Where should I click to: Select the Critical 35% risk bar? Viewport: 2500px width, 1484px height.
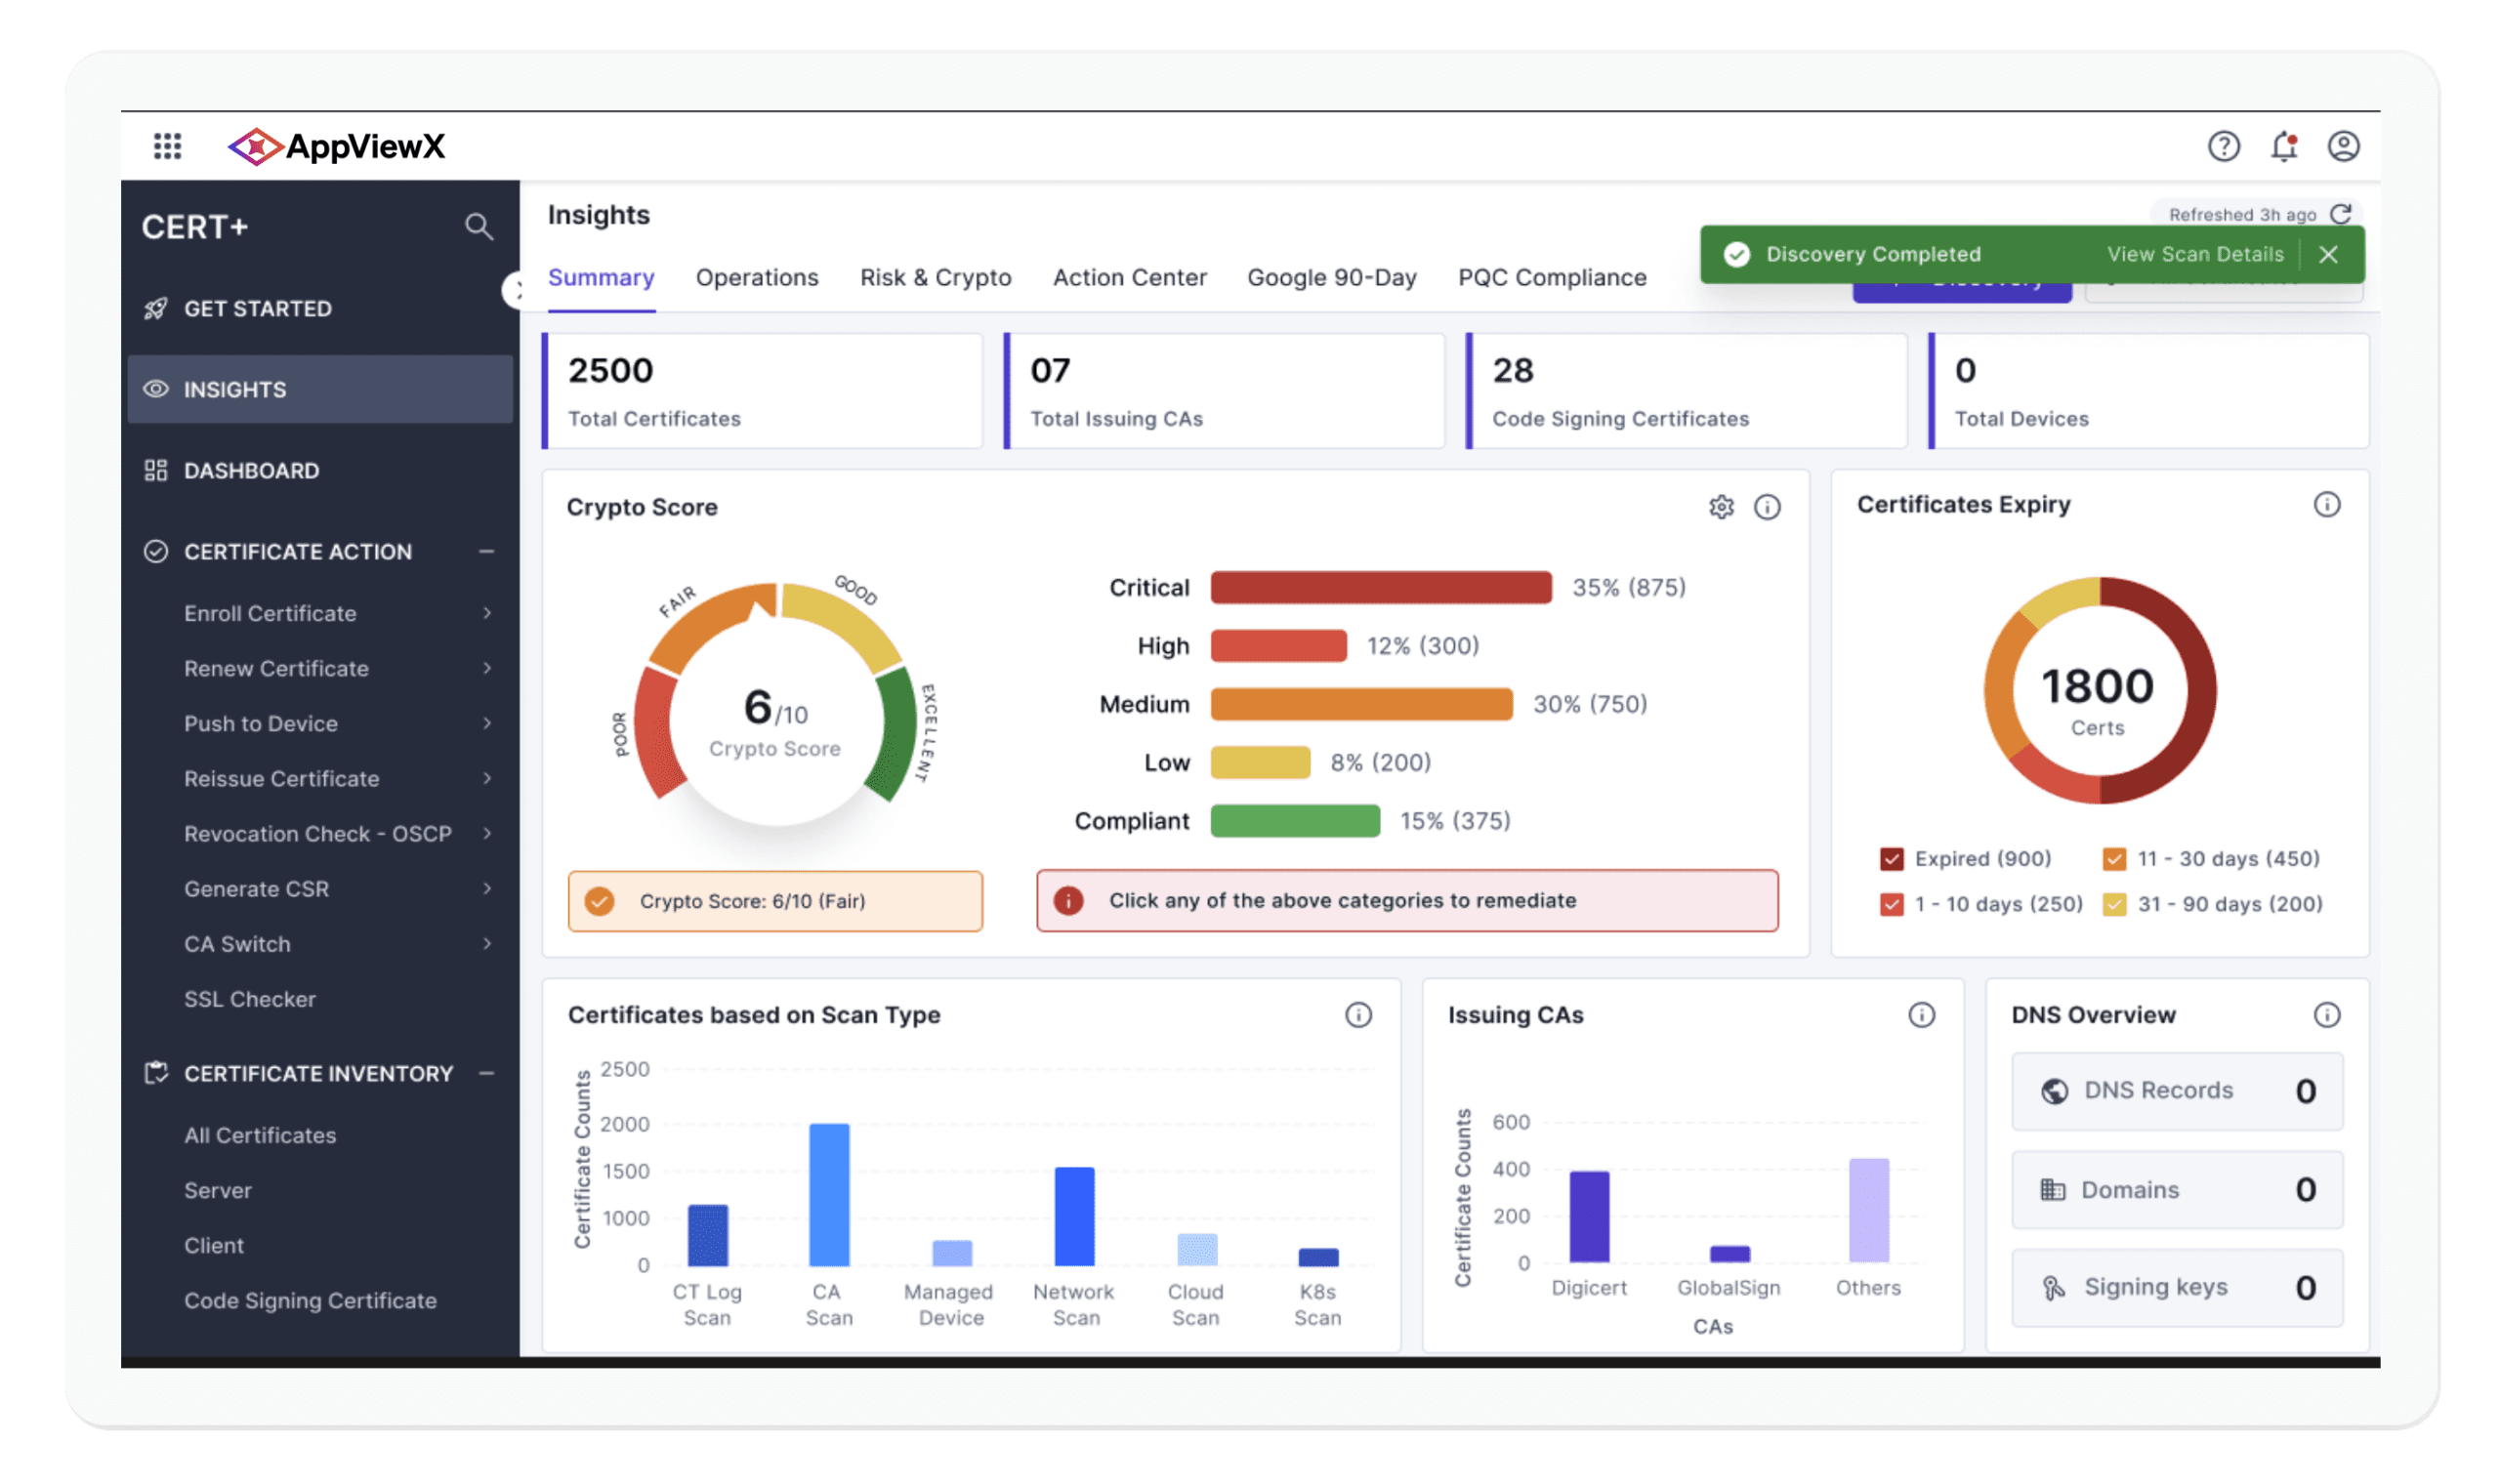(x=1380, y=587)
